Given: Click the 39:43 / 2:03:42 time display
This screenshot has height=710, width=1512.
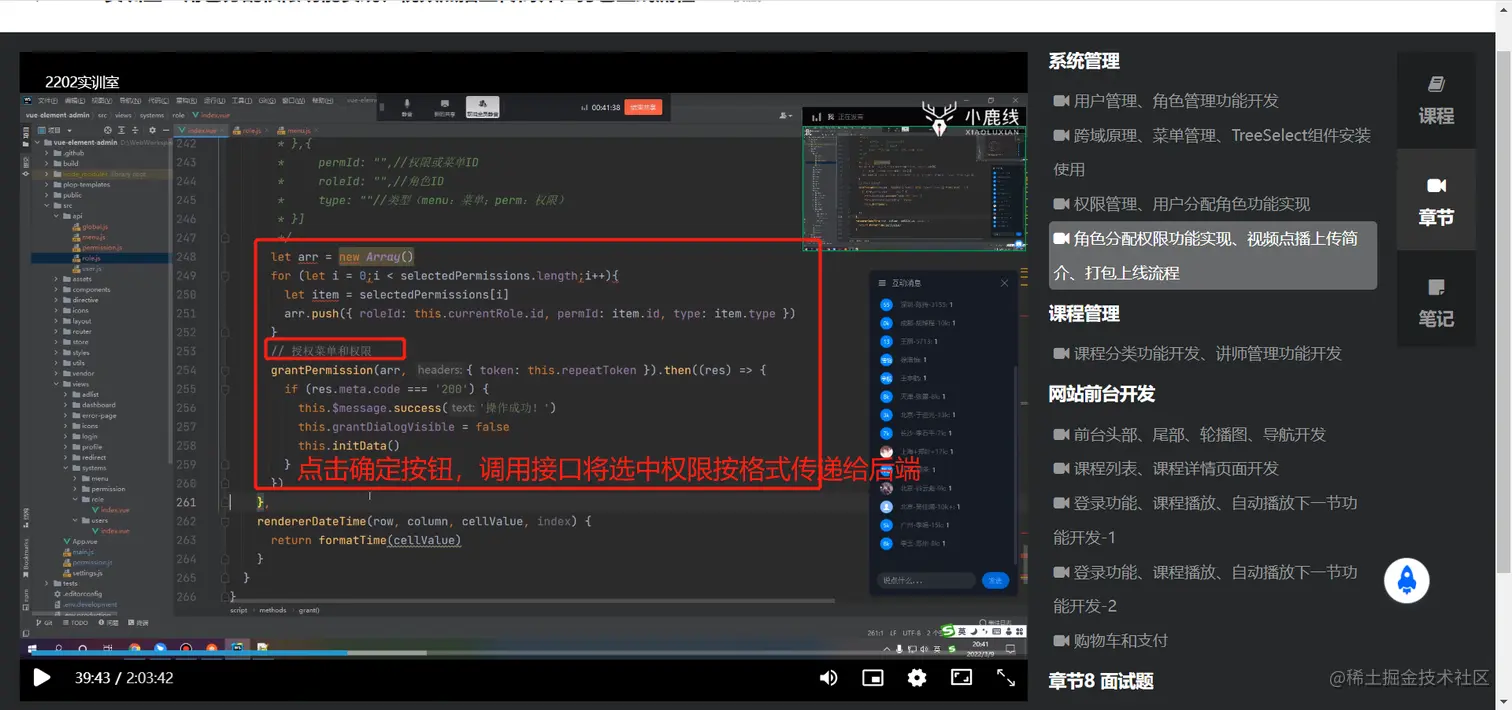Looking at the screenshot, I should [124, 678].
